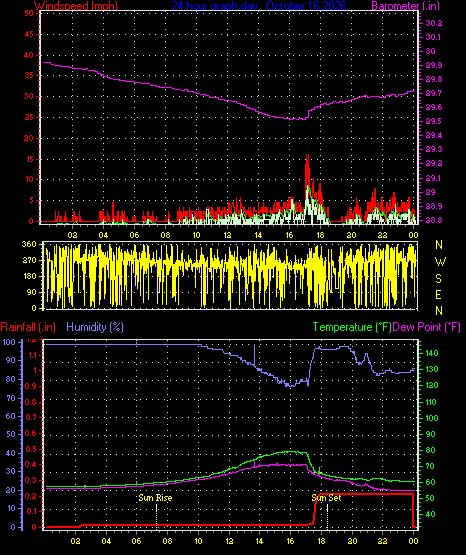The width and height of the screenshot is (466, 555).
Task: Click the yellow "W" compass letter
Action: click(x=440, y=262)
